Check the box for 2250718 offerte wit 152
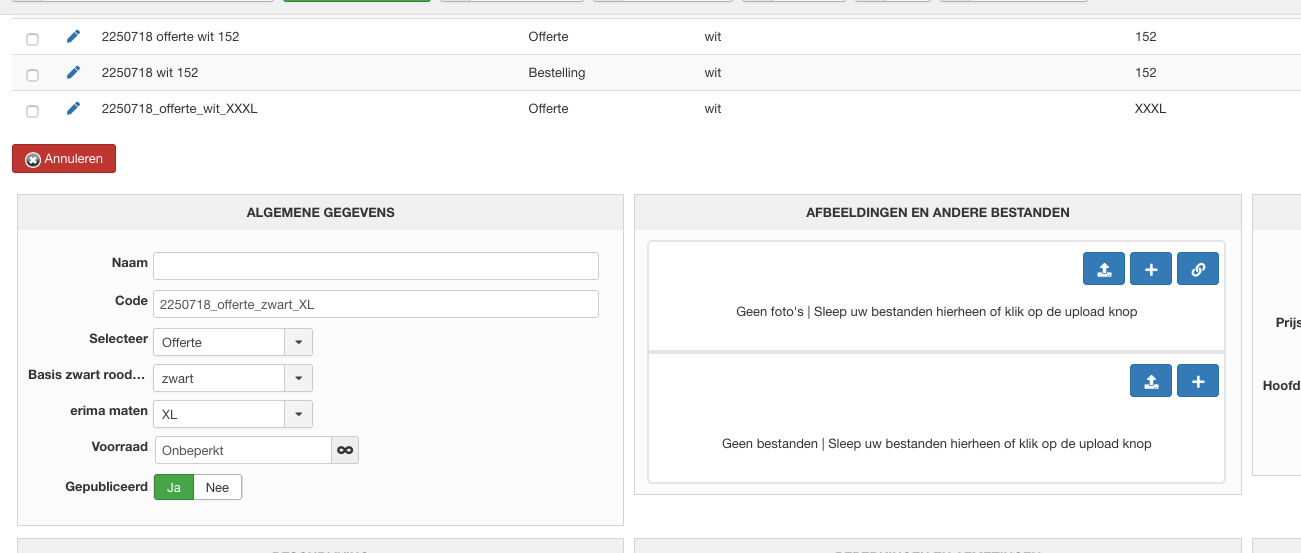This screenshot has height=553, width=1301. (x=33, y=39)
